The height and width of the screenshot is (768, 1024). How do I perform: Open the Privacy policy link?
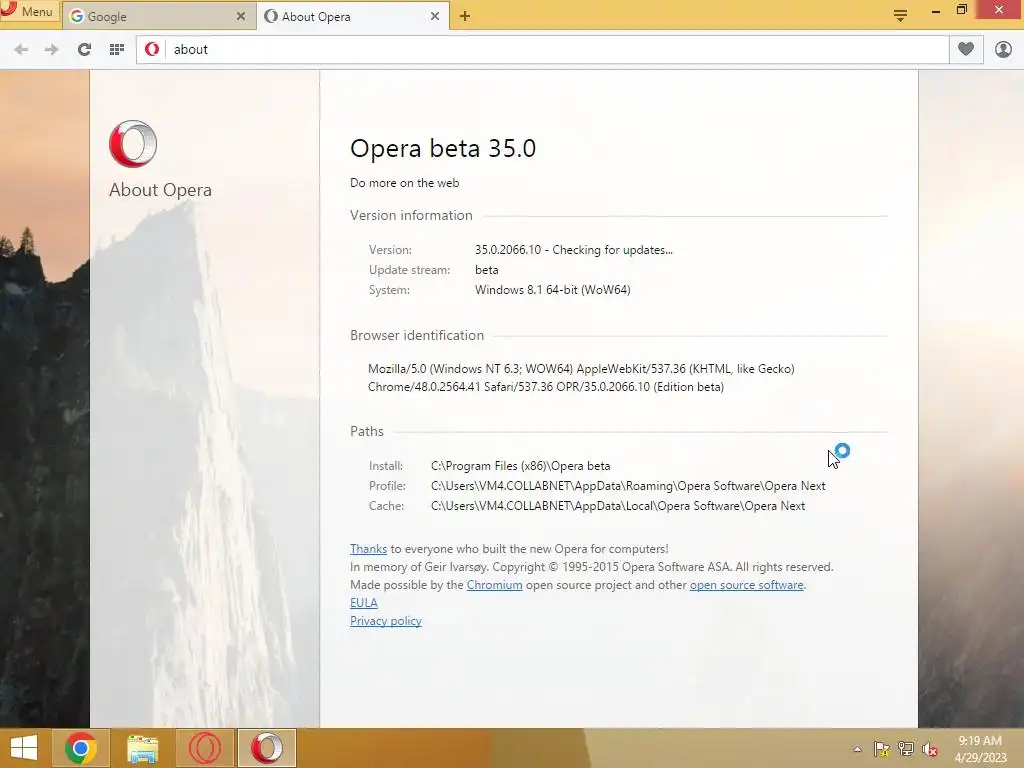(x=386, y=621)
